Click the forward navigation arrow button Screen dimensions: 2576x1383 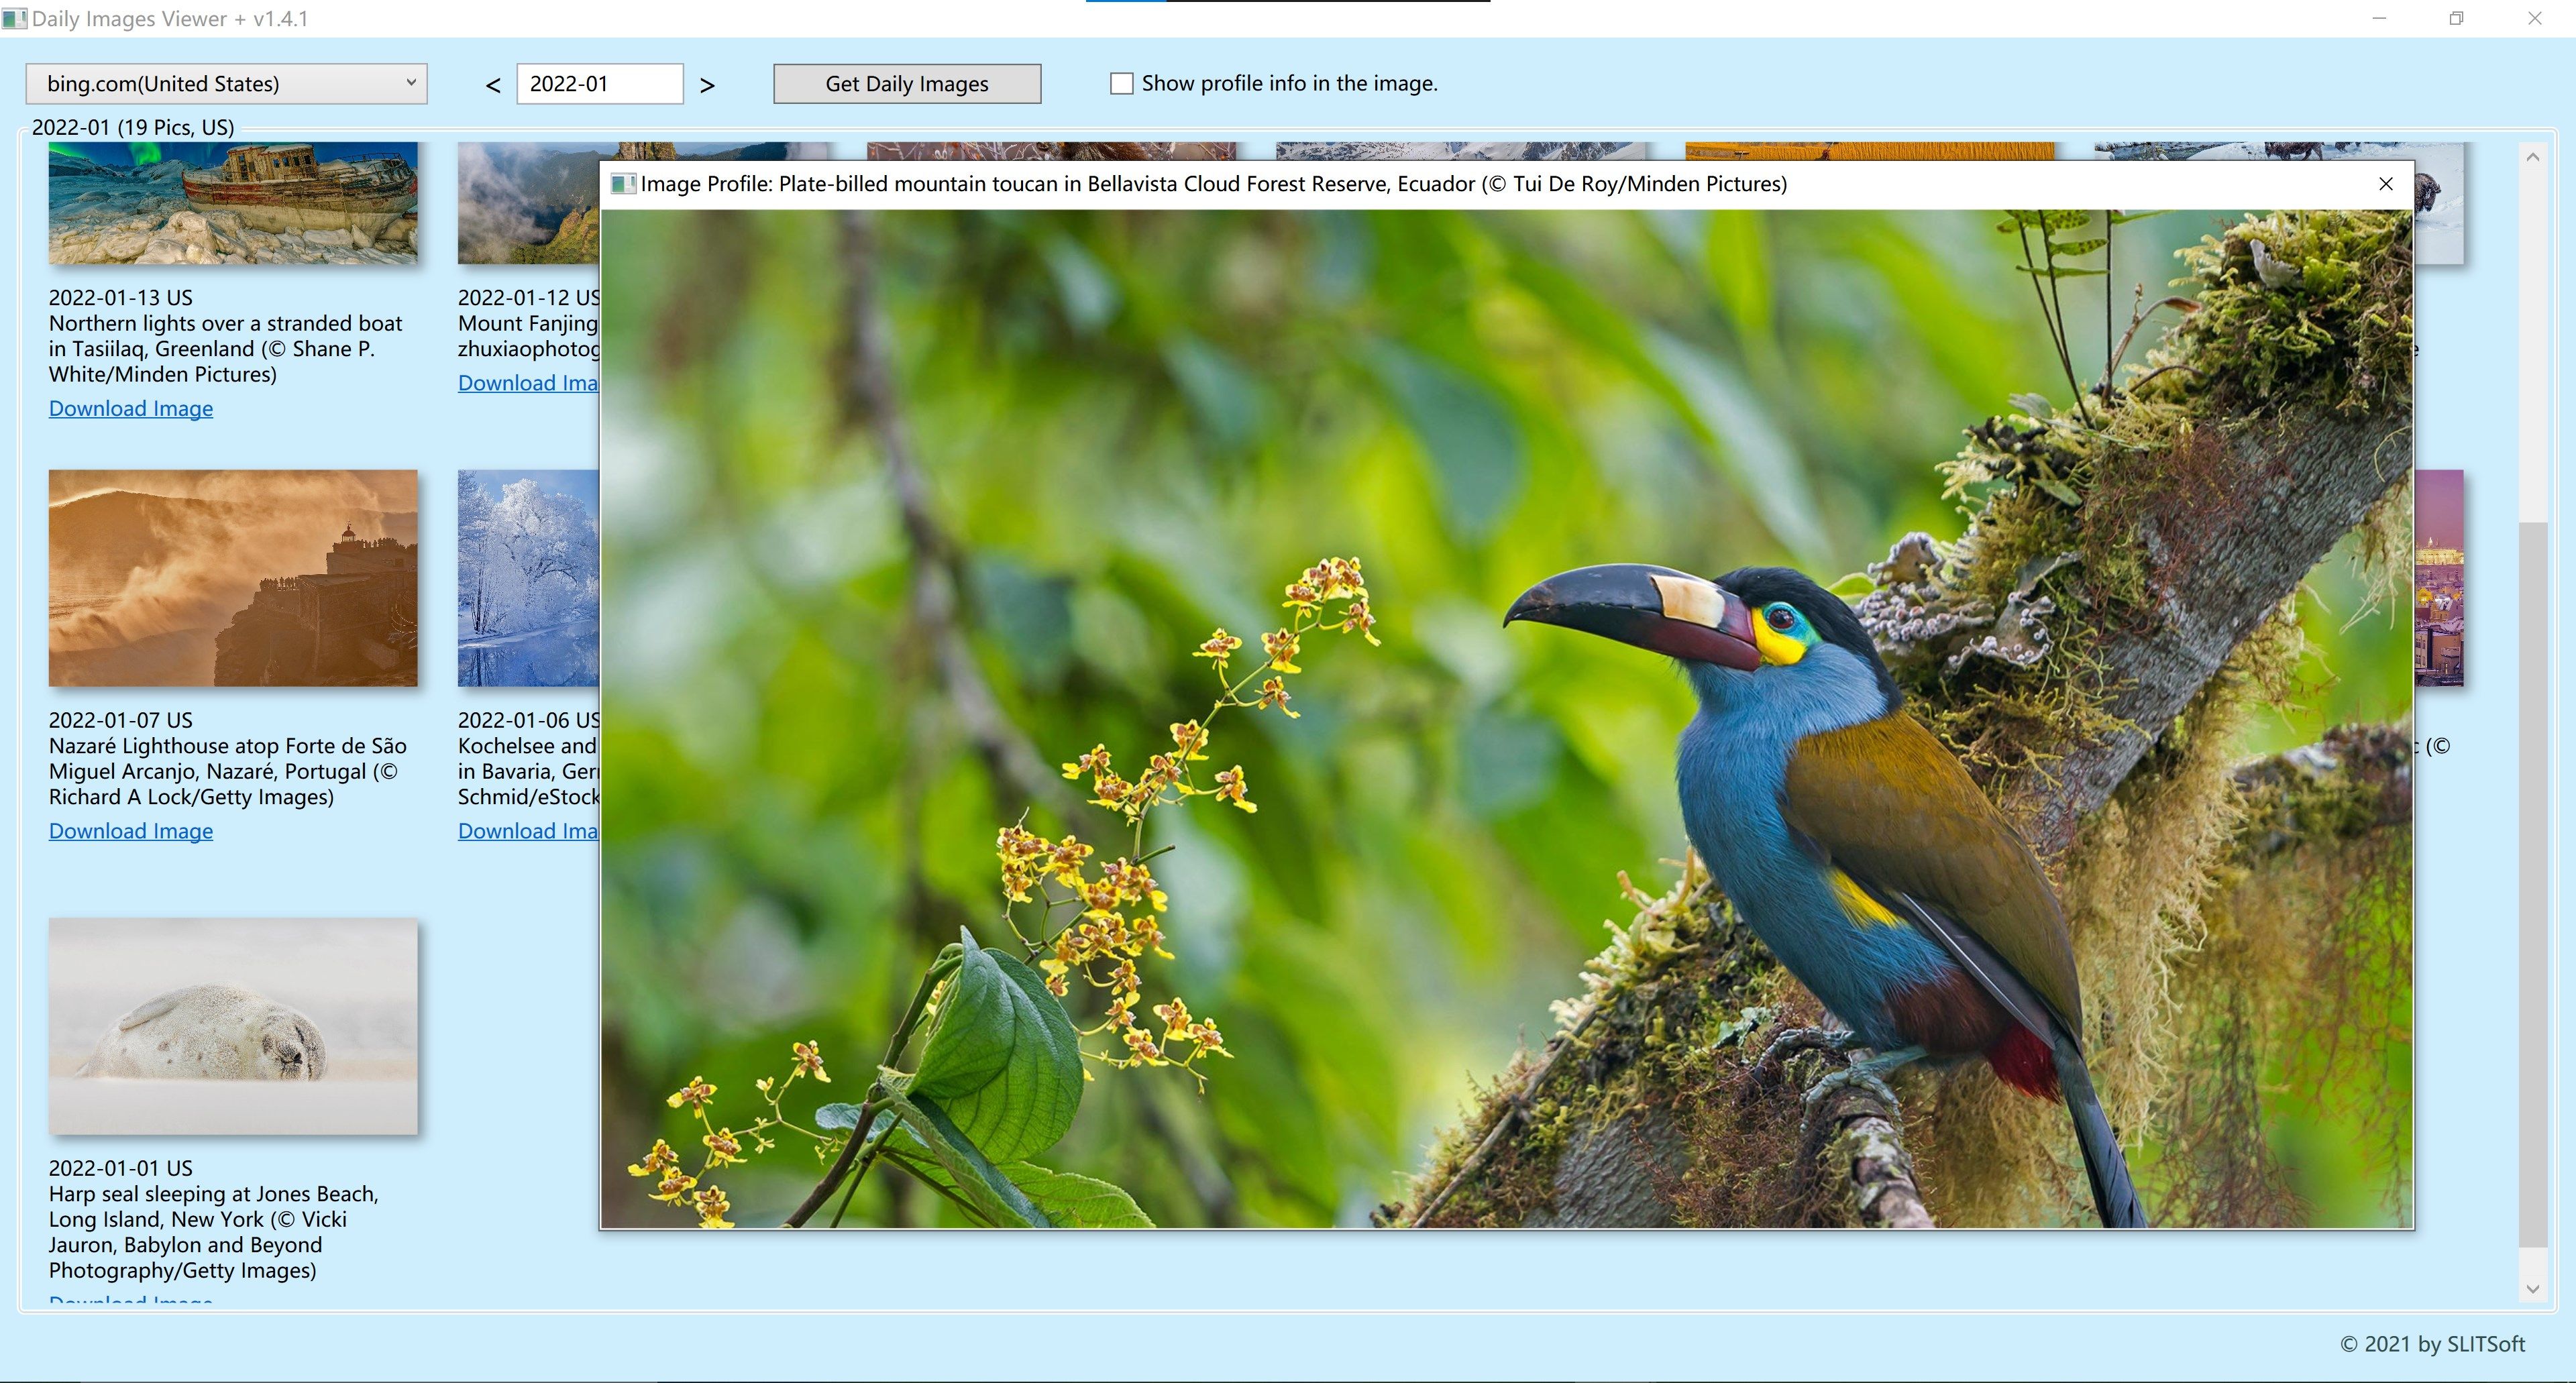pyautogui.click(x=710, y=82)
